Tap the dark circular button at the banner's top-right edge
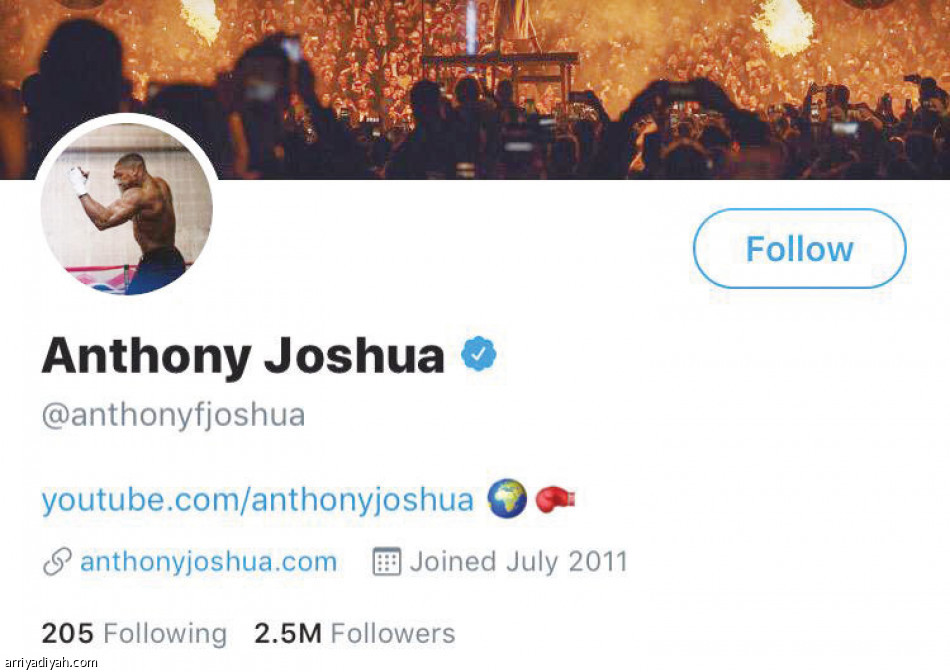Screen dimensions: 950x672 868,3
